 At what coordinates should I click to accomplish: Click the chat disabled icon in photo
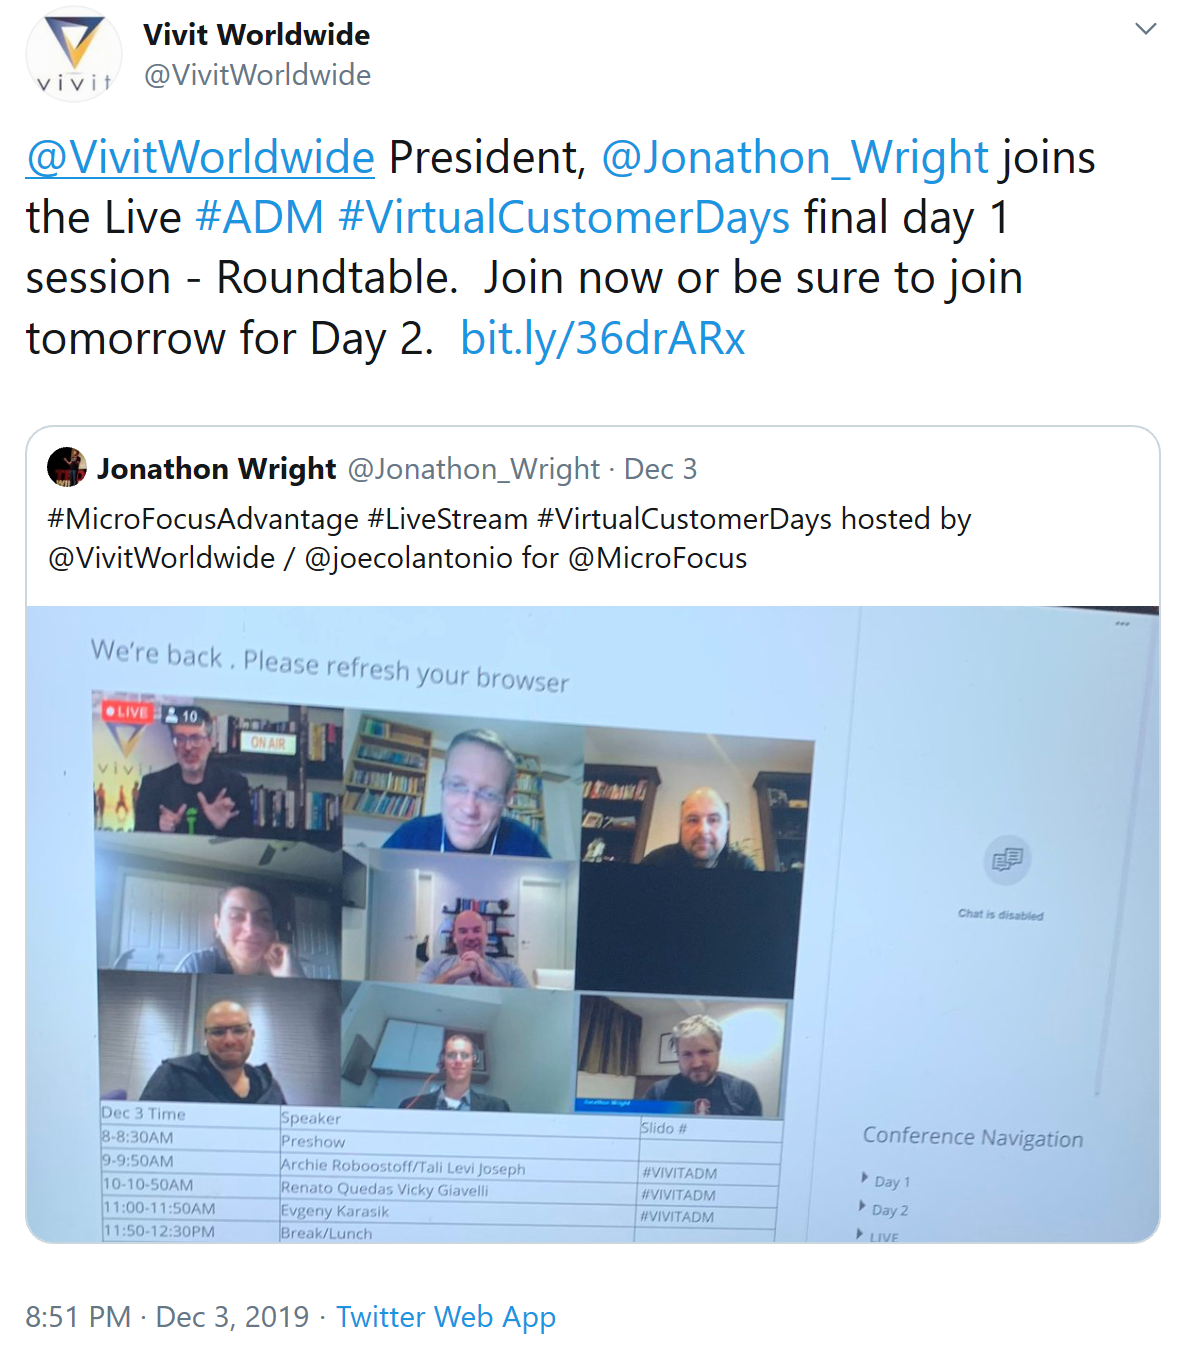(x=1006, y=860)
